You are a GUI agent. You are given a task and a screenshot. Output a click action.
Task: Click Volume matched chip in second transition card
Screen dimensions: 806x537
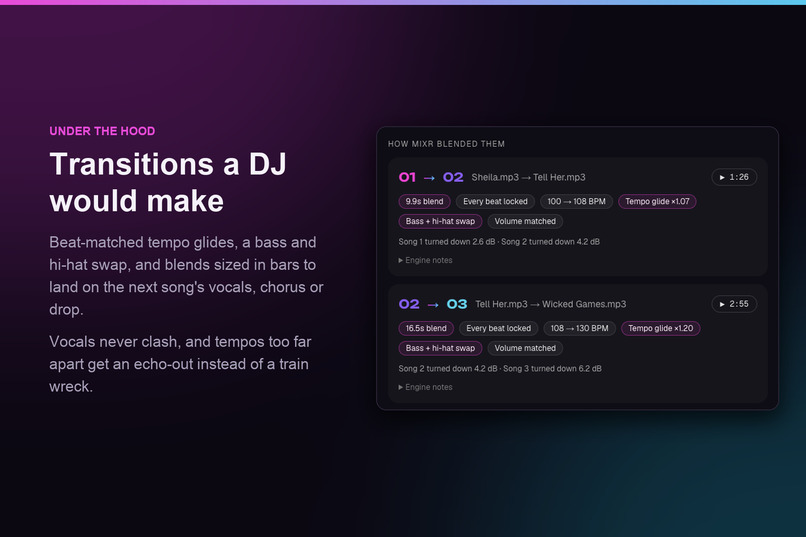(x=525, y=348)
